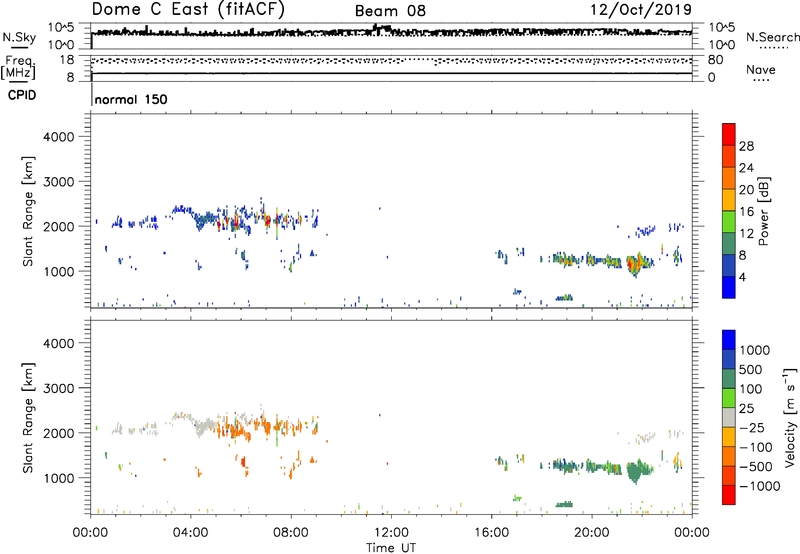Click the red bottom of the Velocity colorbar
800x554 pixels.
click(x=729, y=495)
